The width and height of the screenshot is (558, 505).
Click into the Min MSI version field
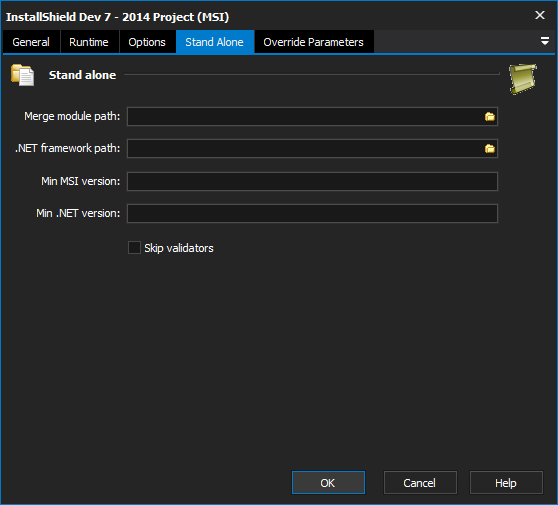(312, 182)
